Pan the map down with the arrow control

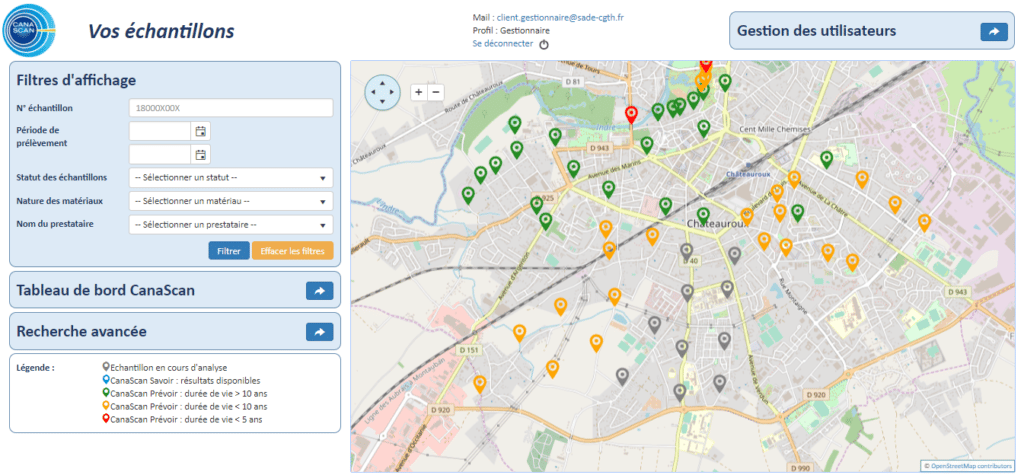click(x=382, y=101)
